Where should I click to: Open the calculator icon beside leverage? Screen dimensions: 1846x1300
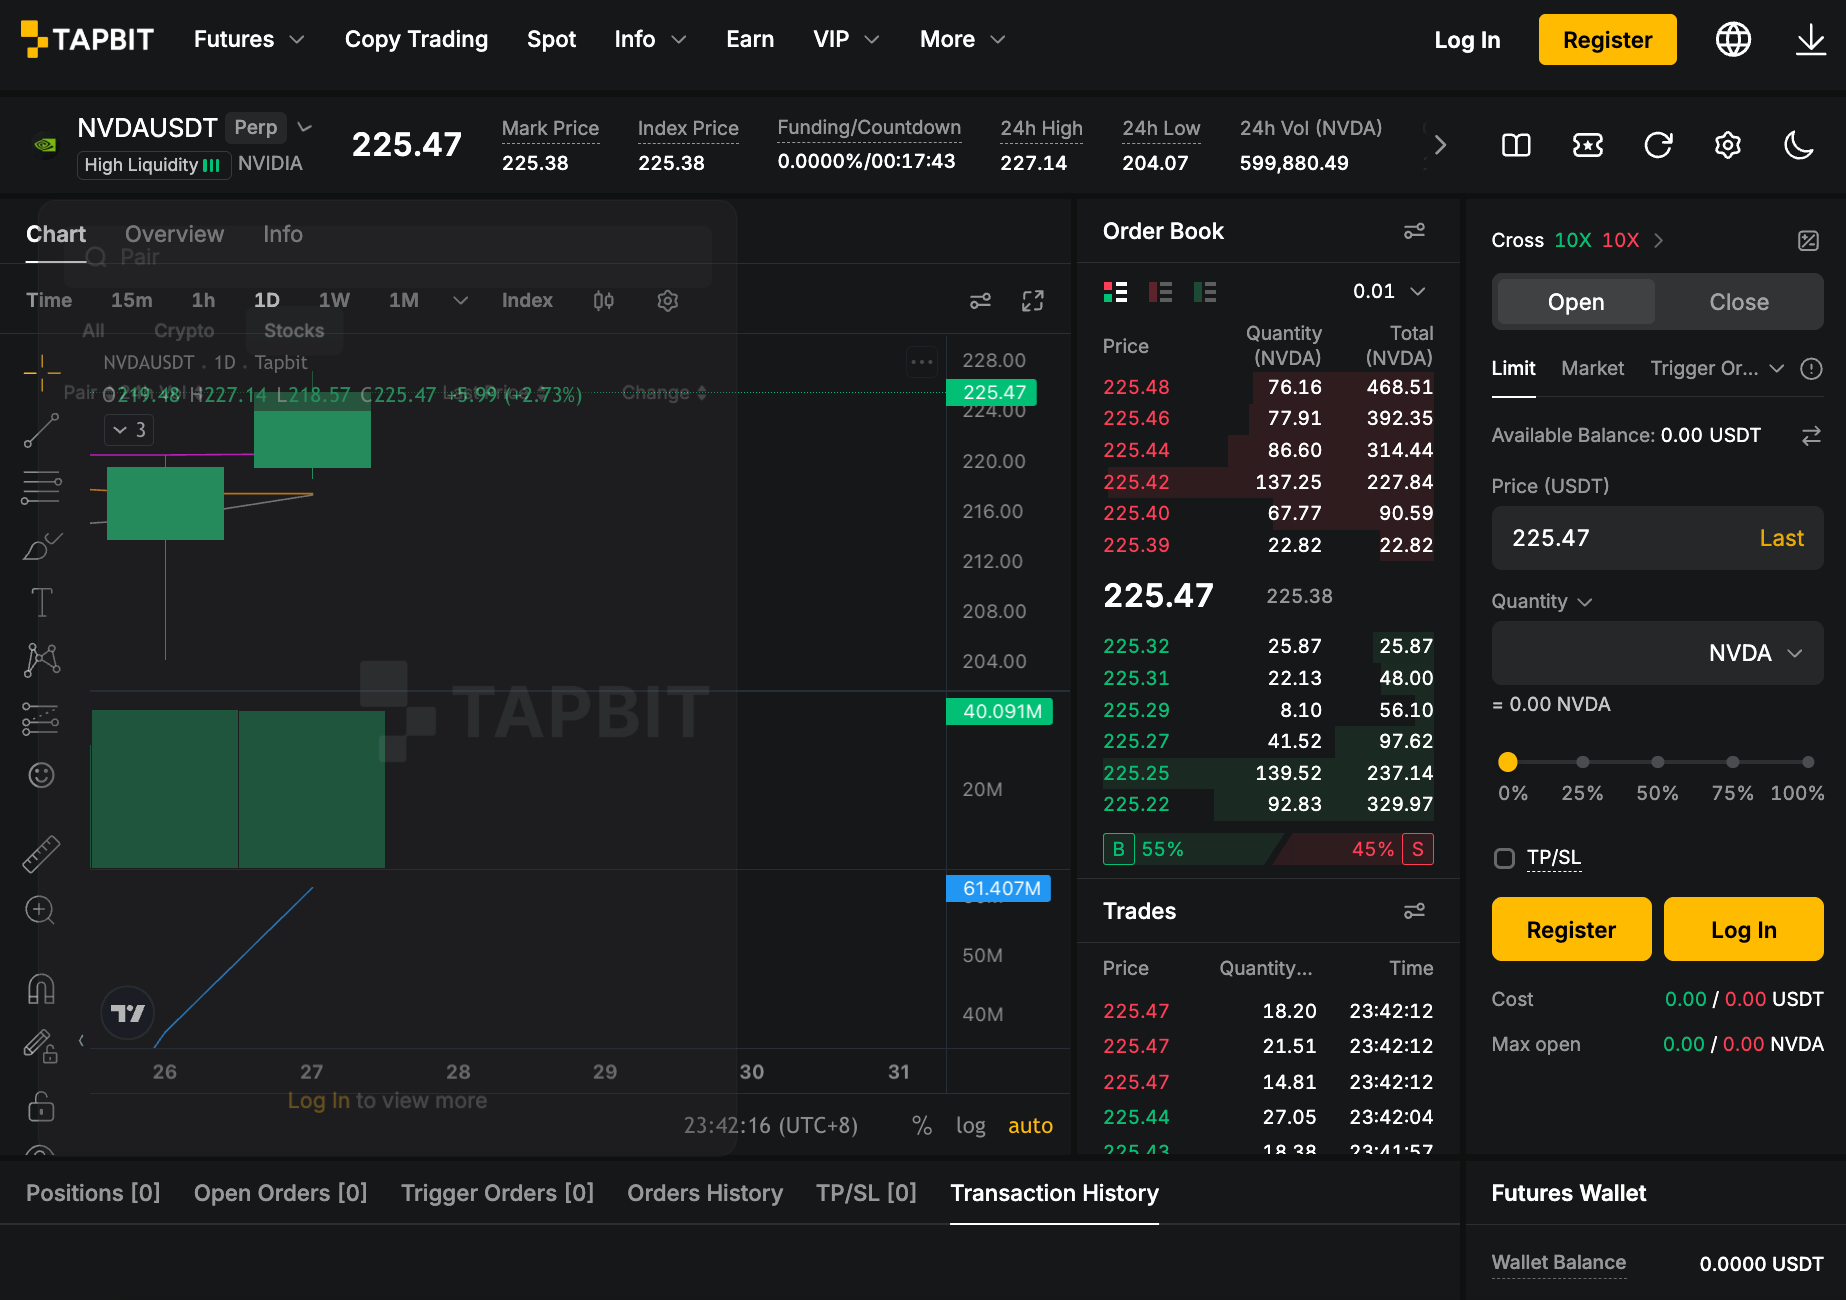coord(1808,240)
